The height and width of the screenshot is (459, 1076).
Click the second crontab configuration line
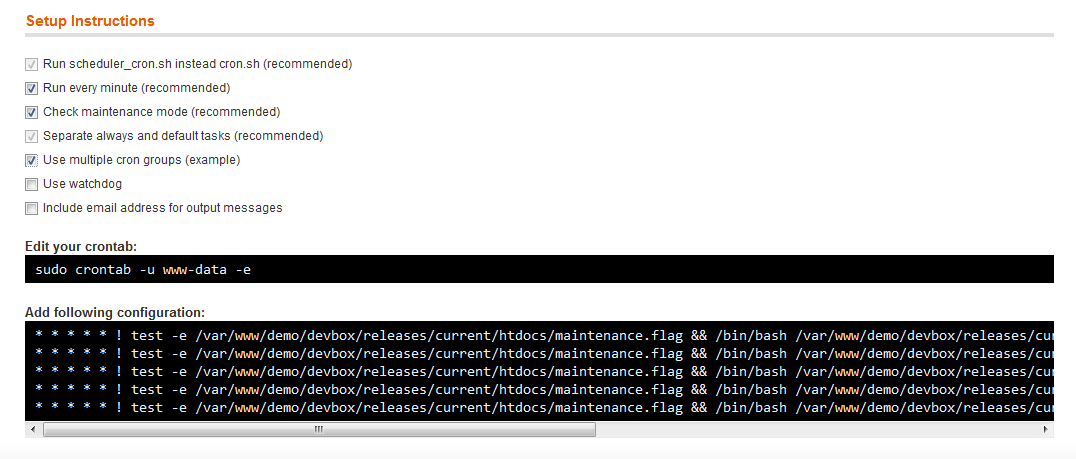[540, 353]
